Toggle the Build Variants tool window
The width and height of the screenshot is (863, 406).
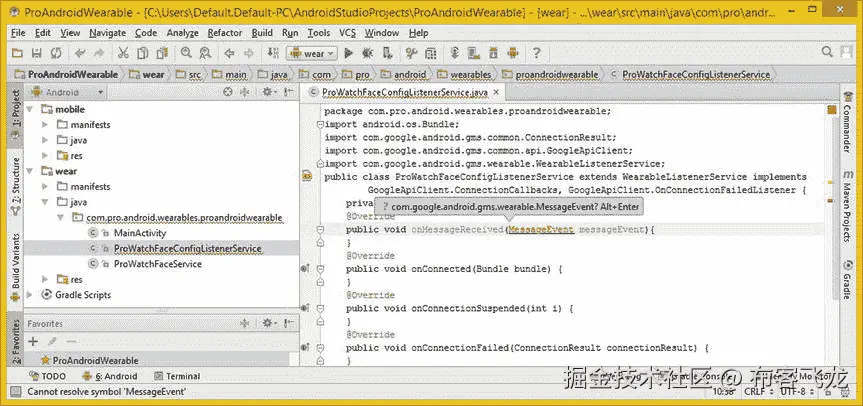(16, 268)
